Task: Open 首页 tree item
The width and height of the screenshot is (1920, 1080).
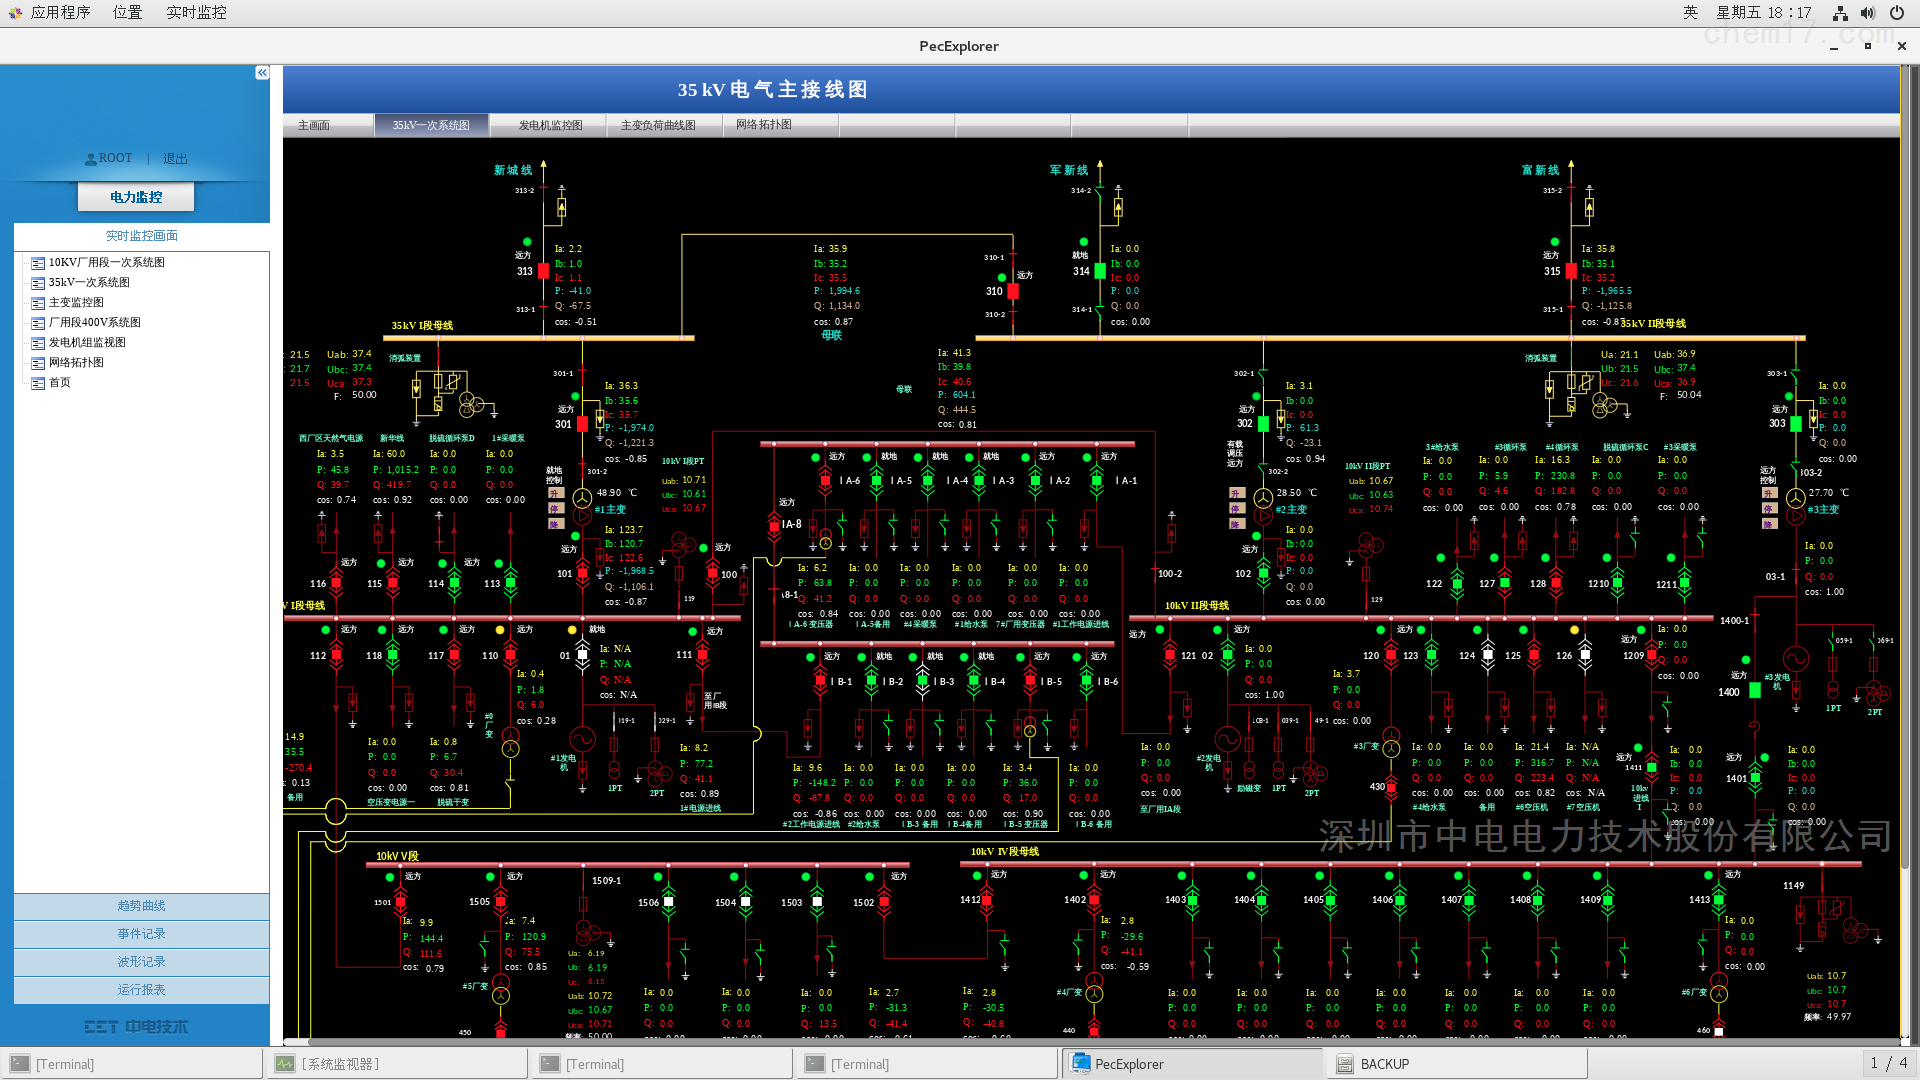Action: pos(59,382)
